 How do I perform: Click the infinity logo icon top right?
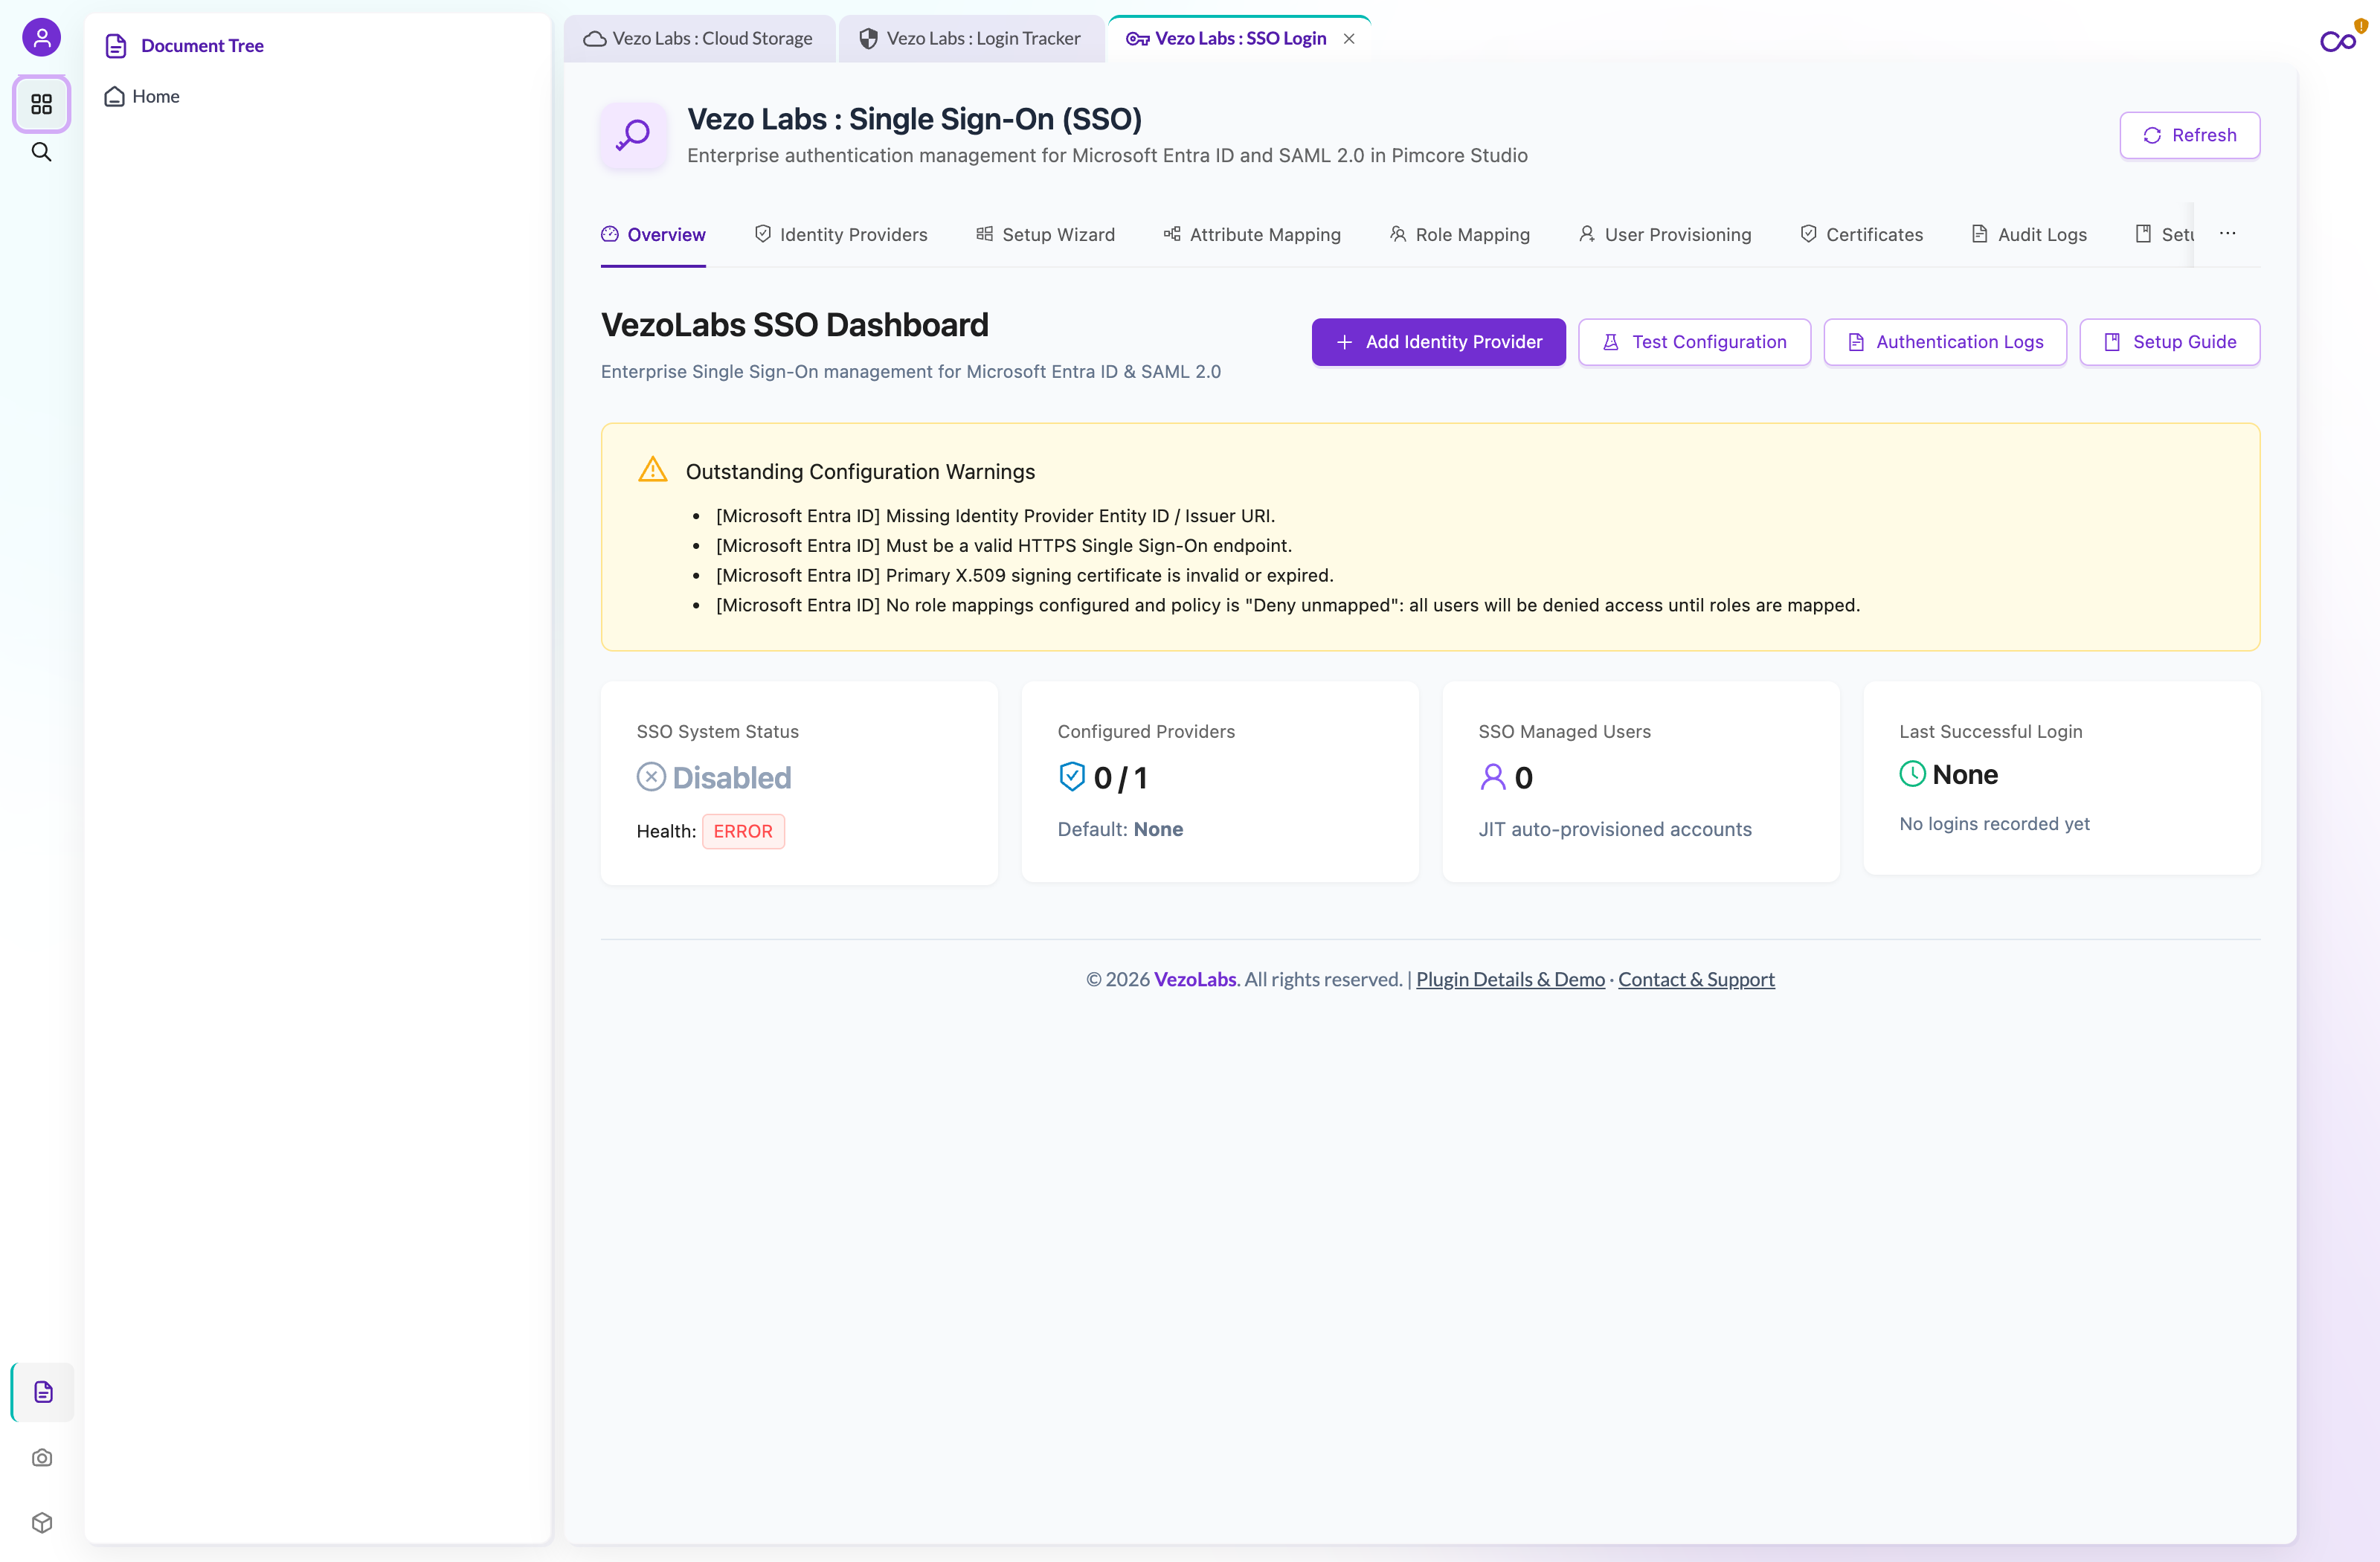click(2338, 41)
